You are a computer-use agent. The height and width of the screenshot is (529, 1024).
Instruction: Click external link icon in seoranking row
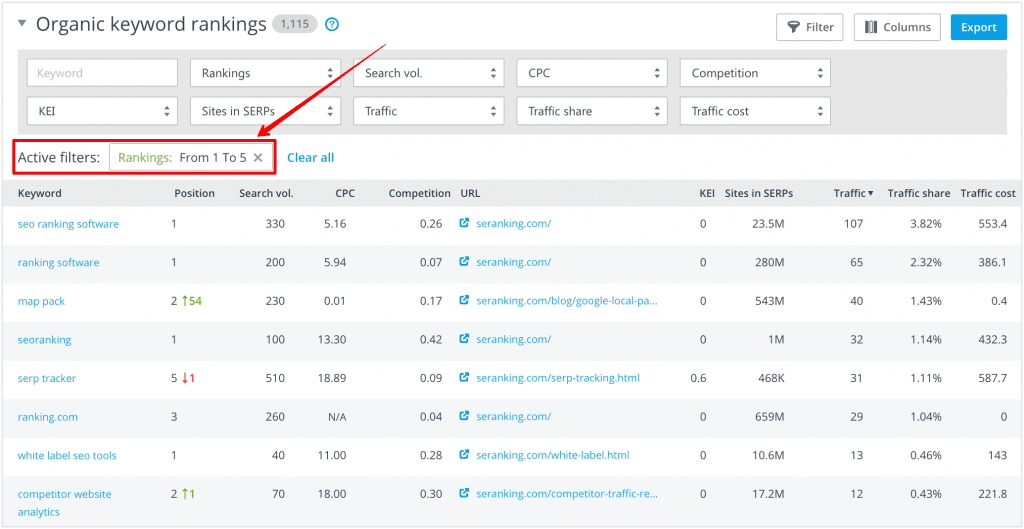click(464, 339)
